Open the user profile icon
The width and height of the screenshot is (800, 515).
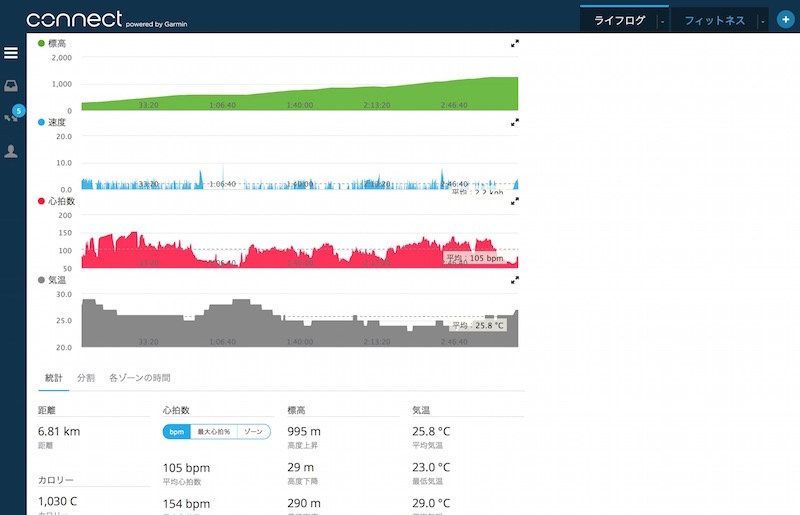pos(11,151)
